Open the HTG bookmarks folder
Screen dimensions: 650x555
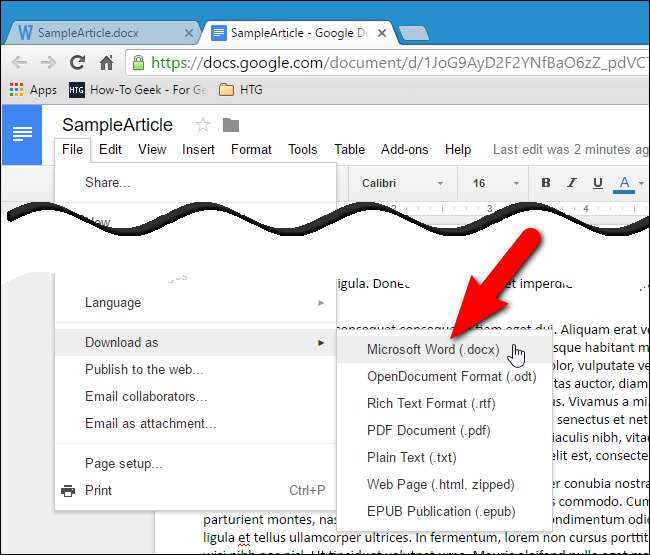241,90
